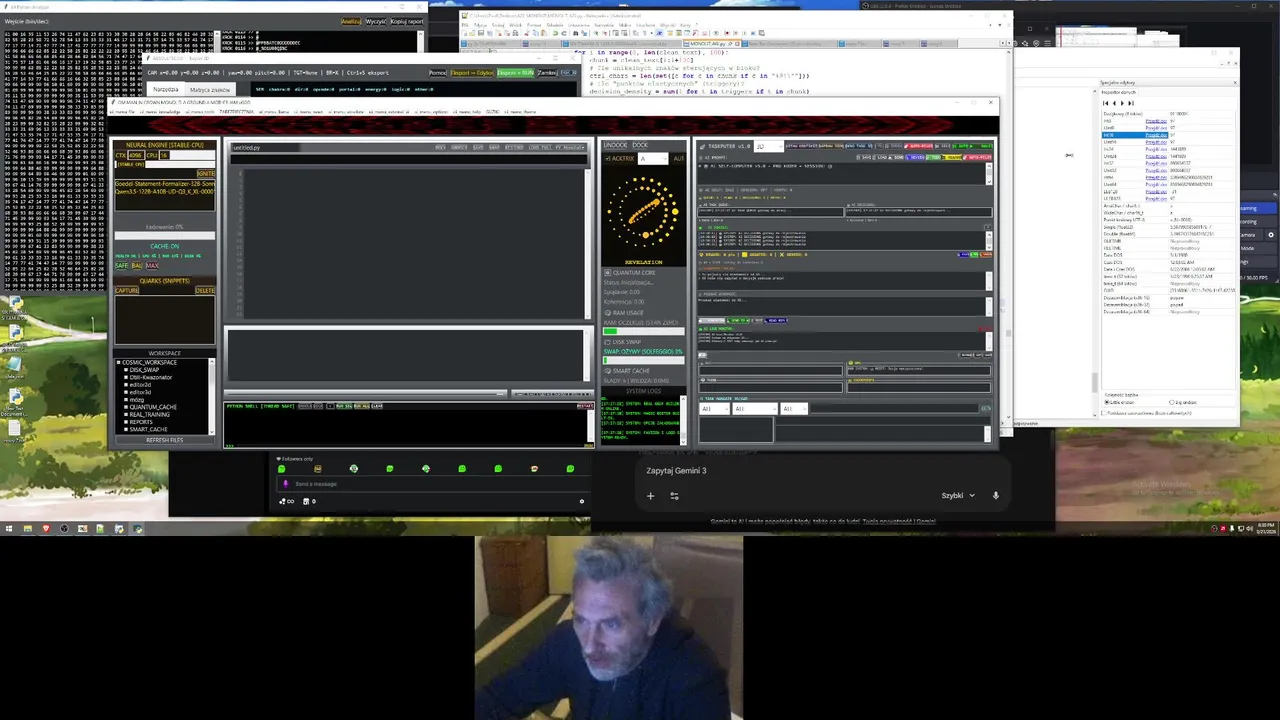The width and height of the screenshot is (1280, 720).
Task: Click the workspace file tree scrollbar
Action: pos(211,396)
